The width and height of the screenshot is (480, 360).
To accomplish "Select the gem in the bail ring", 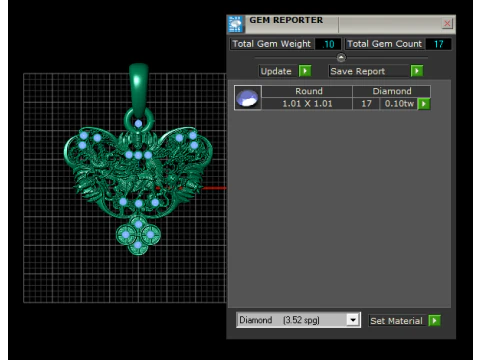I will coord(138,124).
